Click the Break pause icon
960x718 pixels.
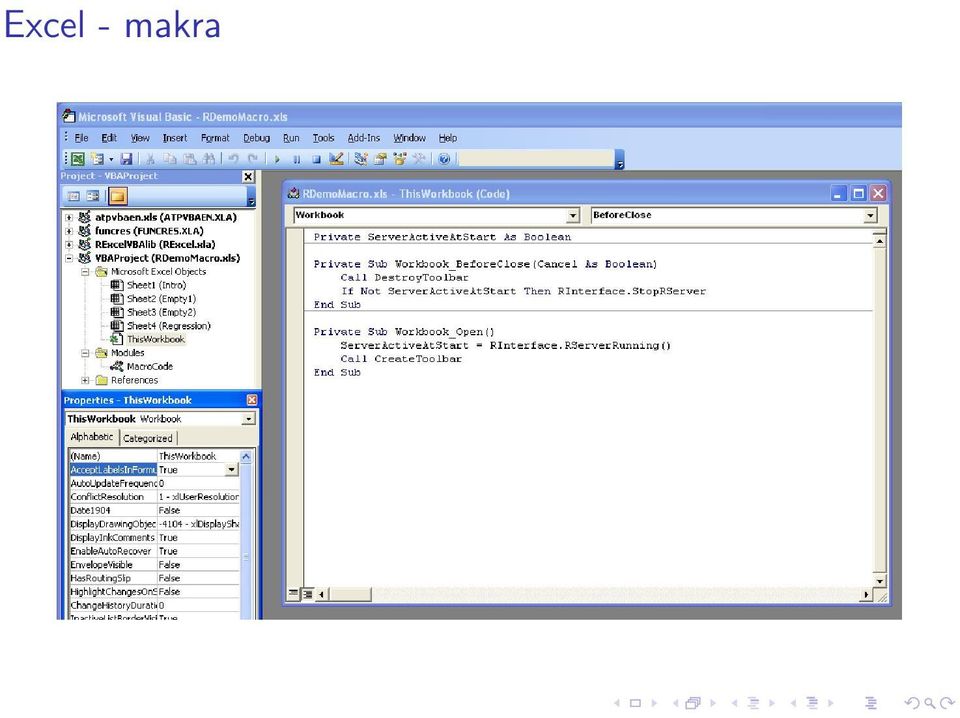[x=297, y=159]
